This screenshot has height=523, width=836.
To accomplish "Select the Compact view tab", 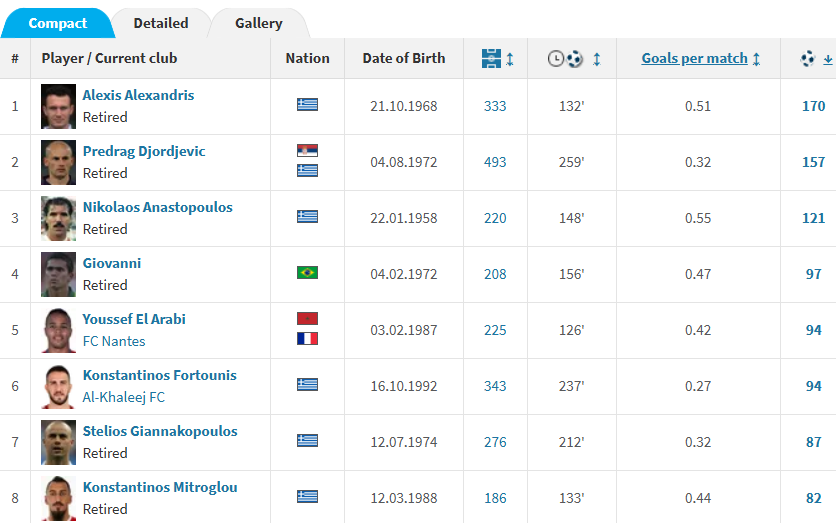I will pos(57,23).
